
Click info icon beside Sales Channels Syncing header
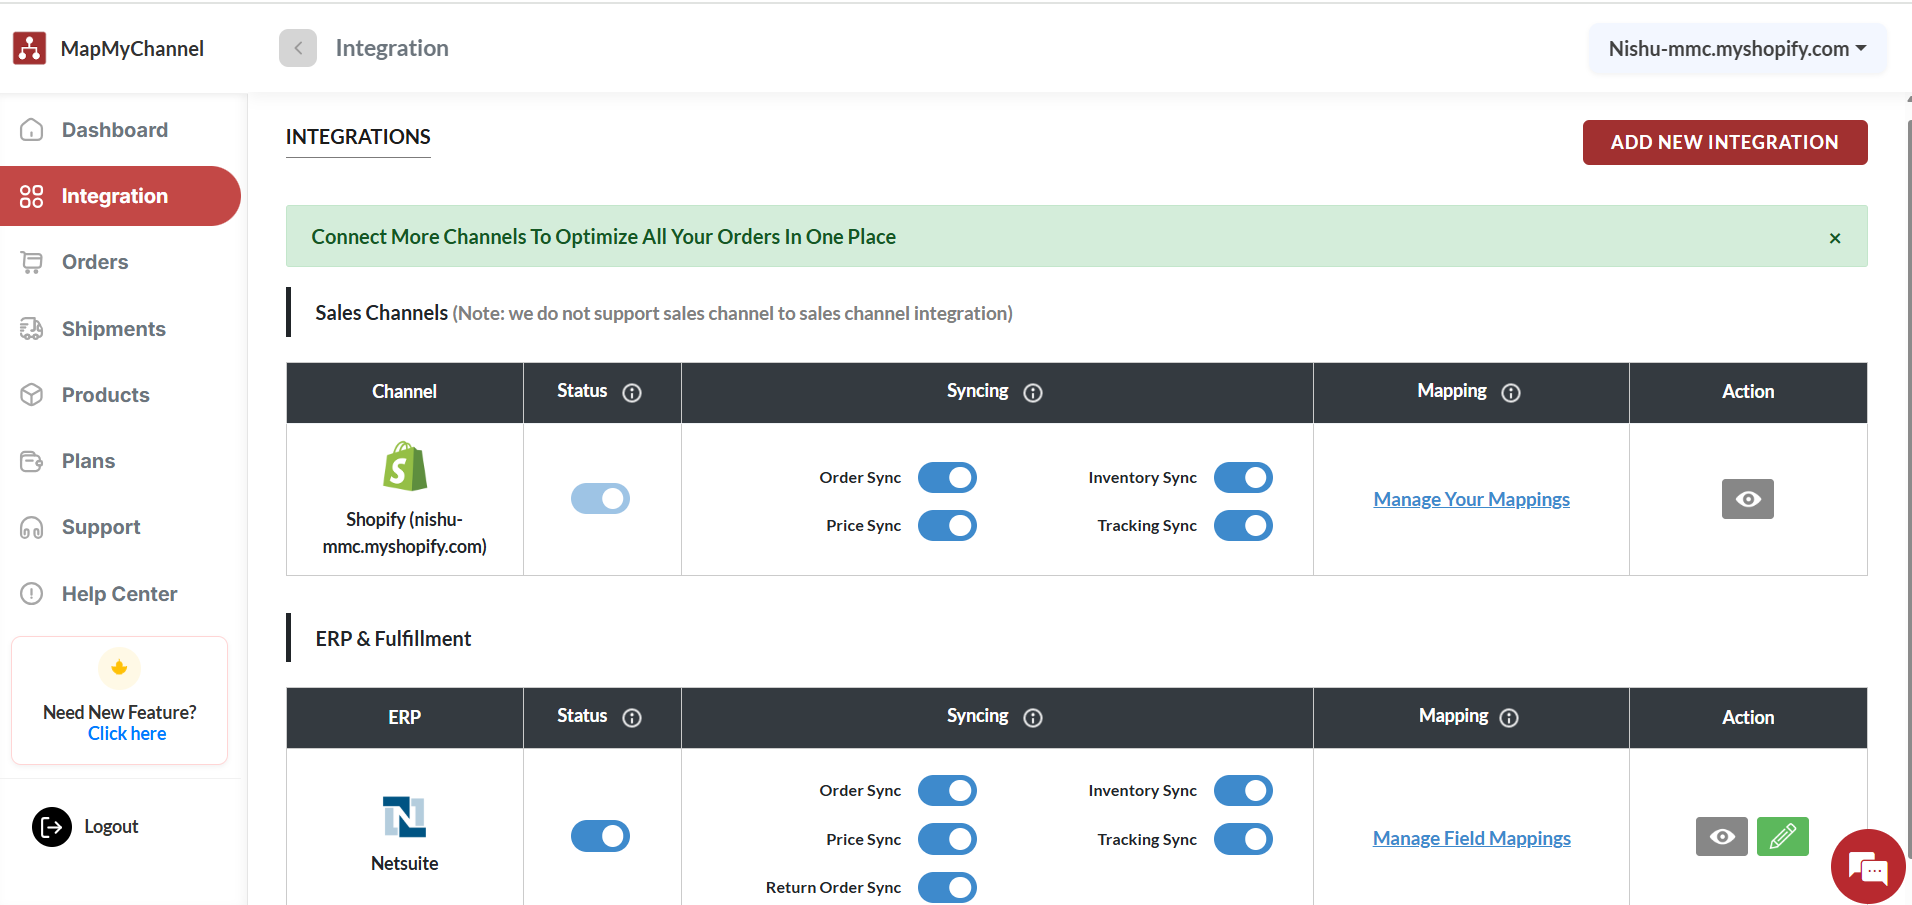coord(1033,393)
